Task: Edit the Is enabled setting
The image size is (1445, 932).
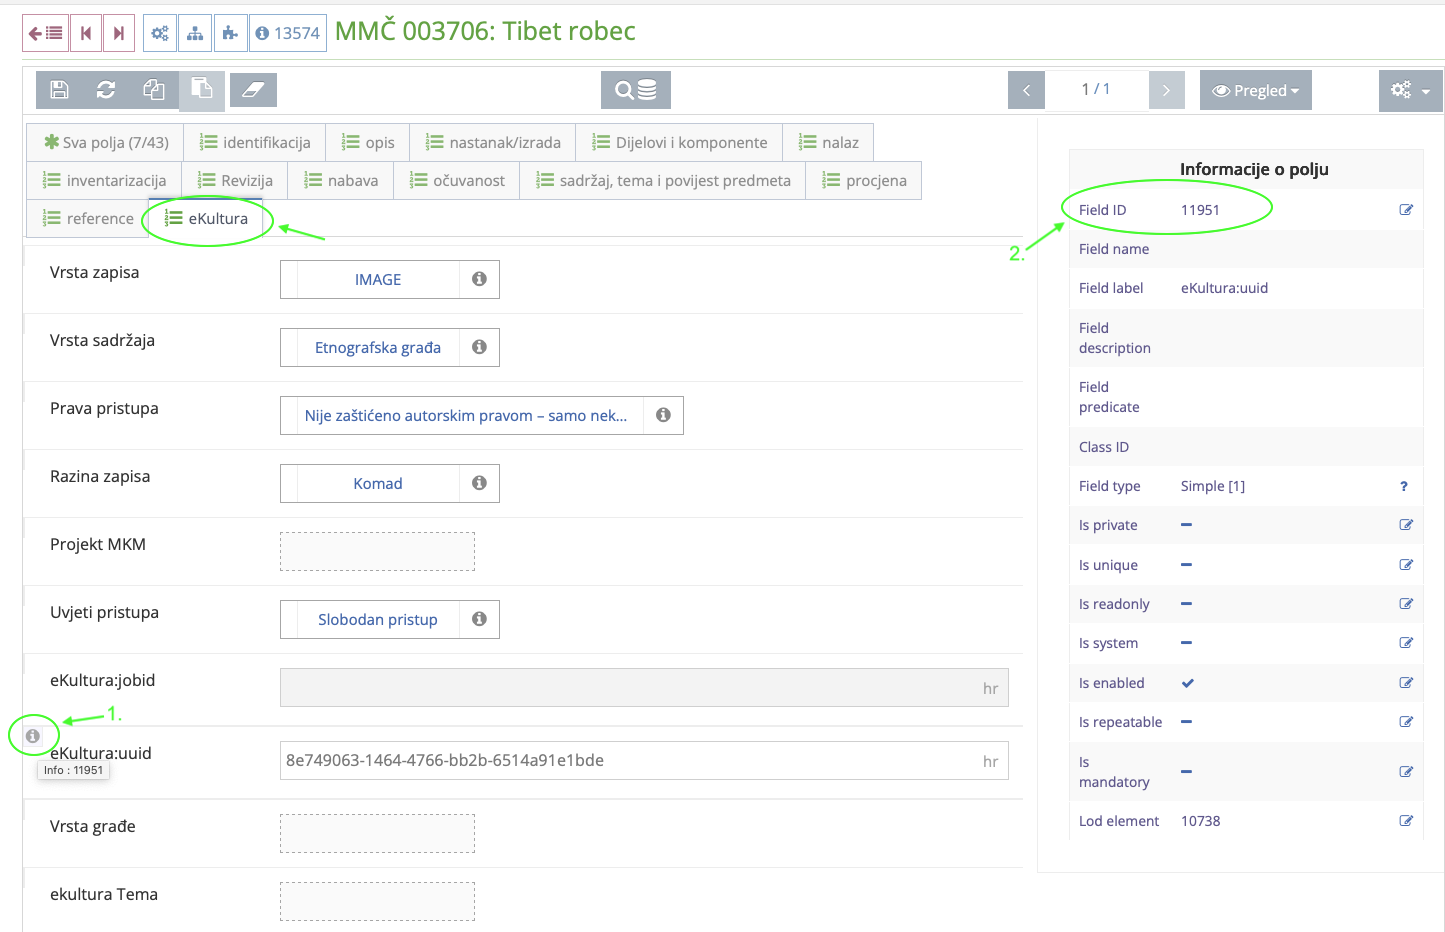Action: (x=1407, y=683)
